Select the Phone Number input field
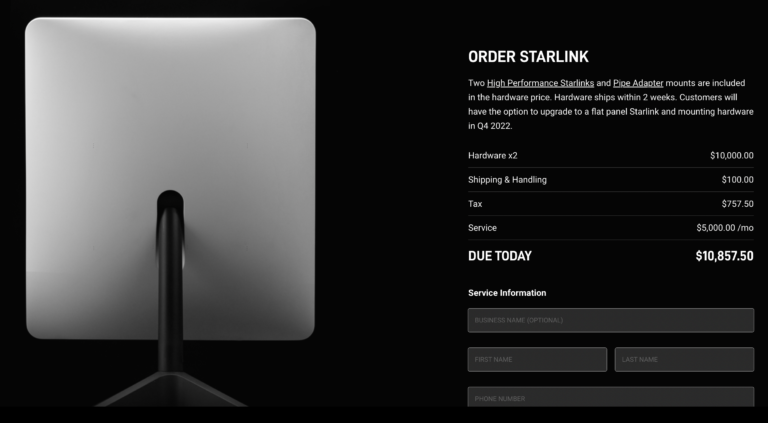The image size is (768, 423). click(611, 397)
